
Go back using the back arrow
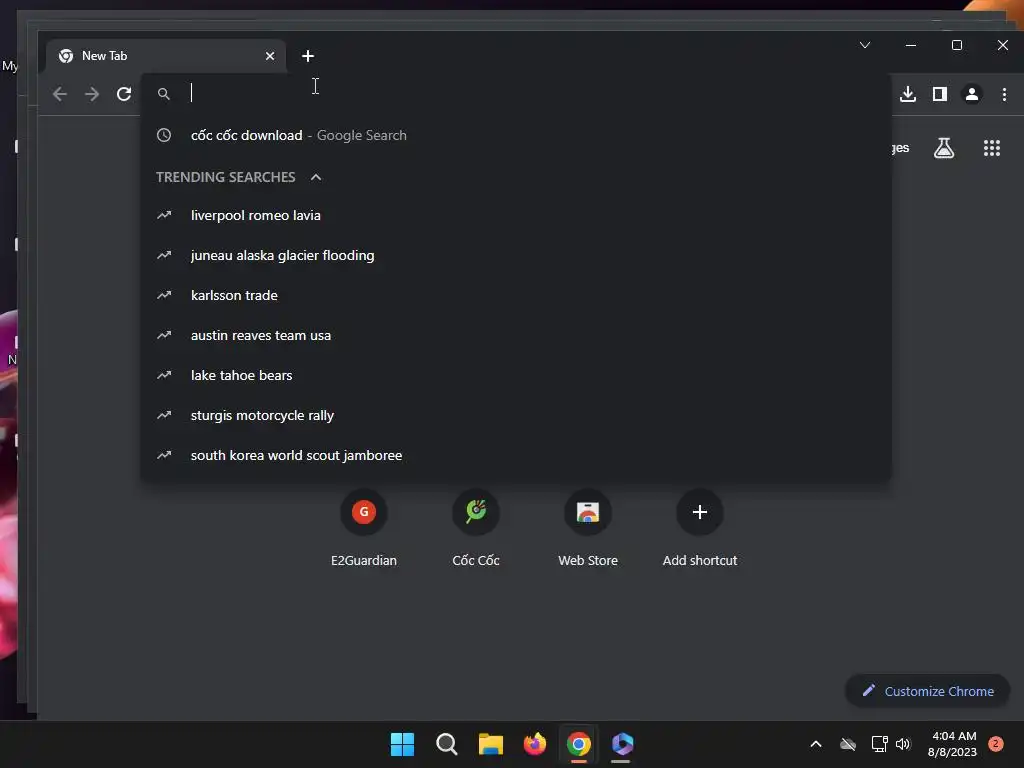60,94
